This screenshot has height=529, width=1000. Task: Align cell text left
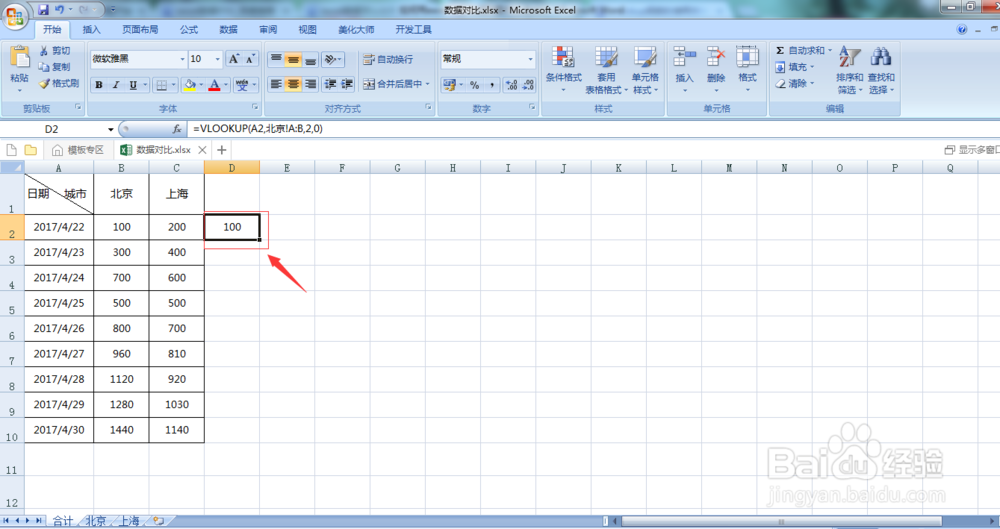pos(276,84)
